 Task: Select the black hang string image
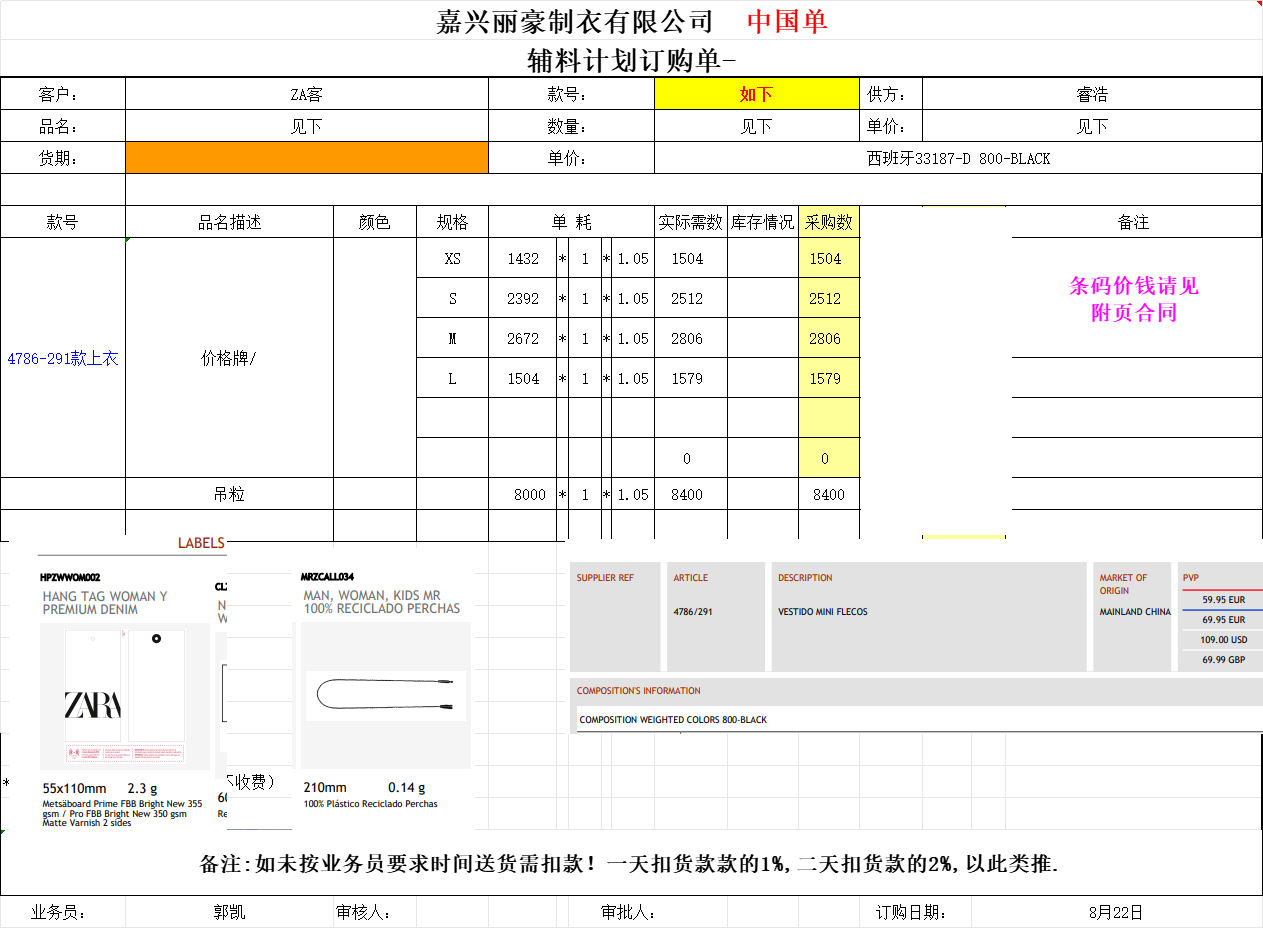tap(385, 695)
